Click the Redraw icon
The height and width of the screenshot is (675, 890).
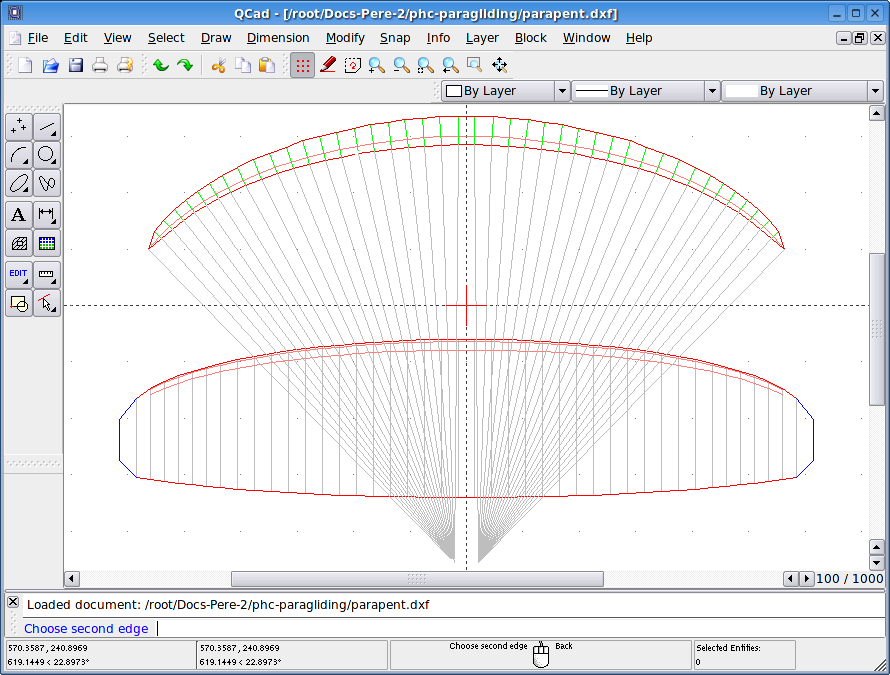point(352,65)
